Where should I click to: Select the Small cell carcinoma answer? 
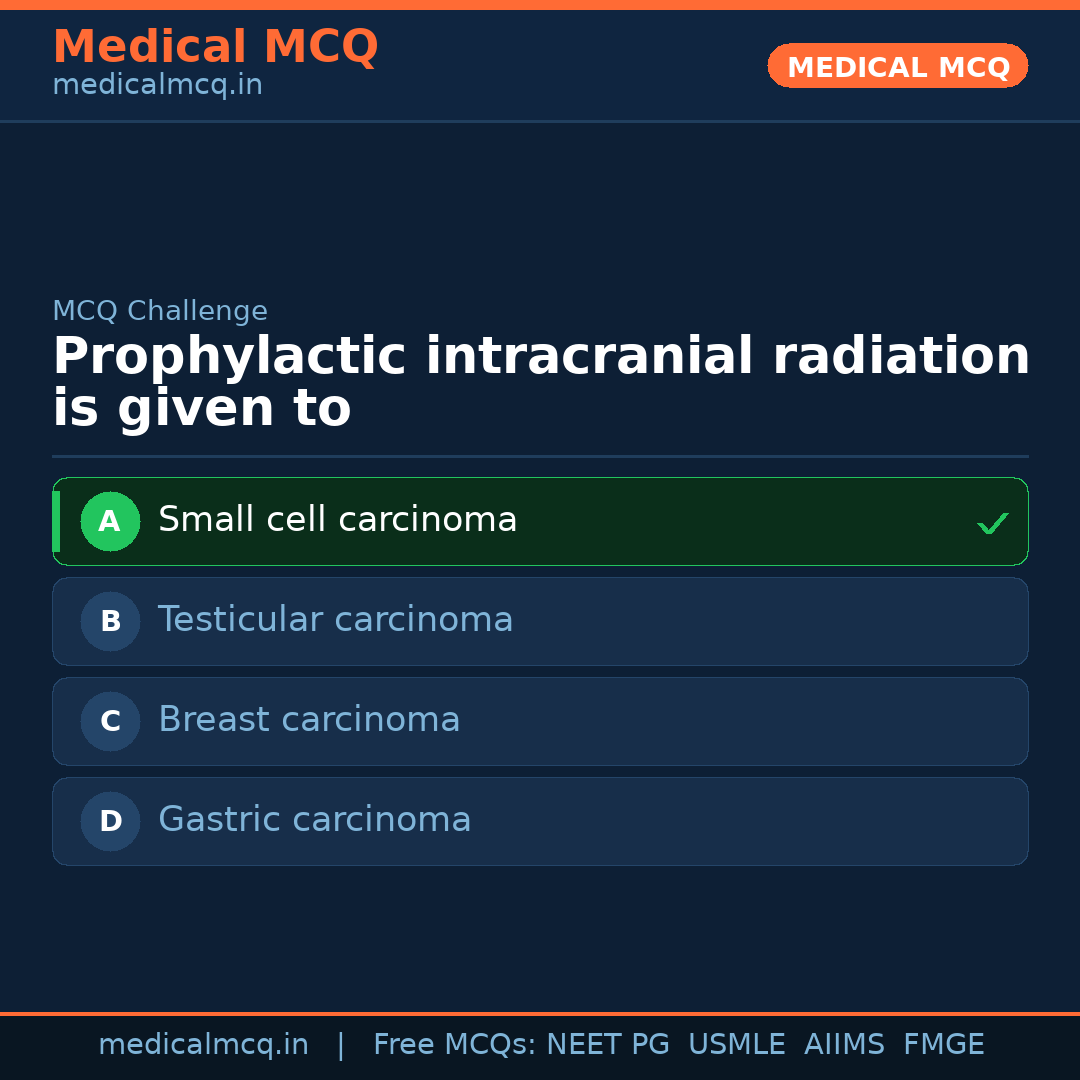point(338,520)
